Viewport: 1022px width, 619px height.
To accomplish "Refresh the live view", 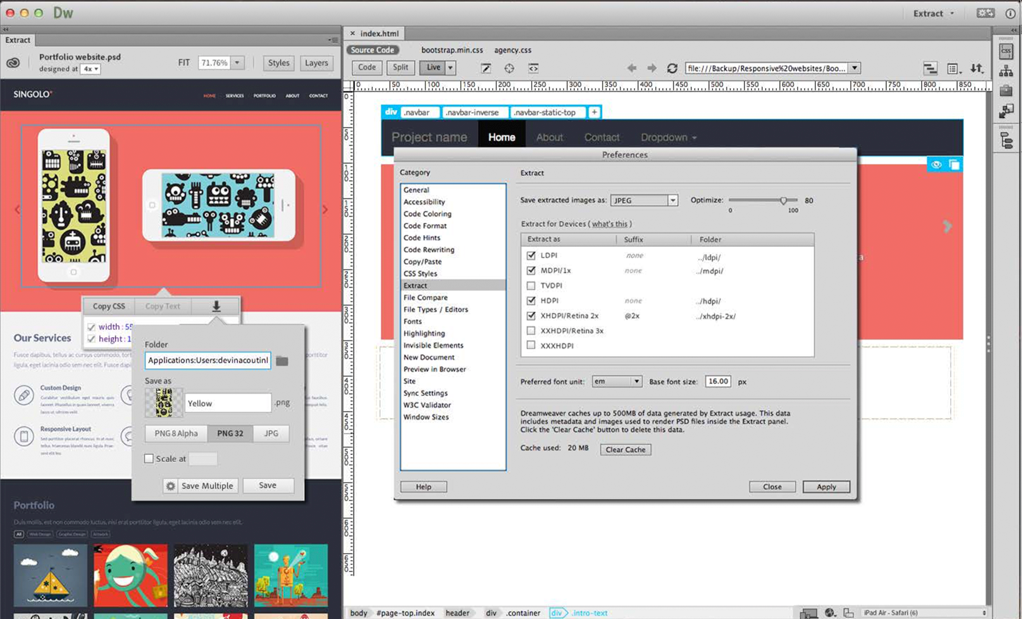I will pos(671,68).
